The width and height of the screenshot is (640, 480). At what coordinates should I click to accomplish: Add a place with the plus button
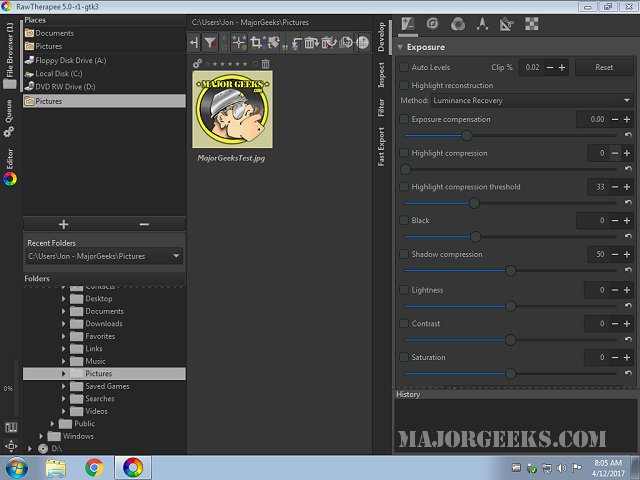click(x=64, y=224)
